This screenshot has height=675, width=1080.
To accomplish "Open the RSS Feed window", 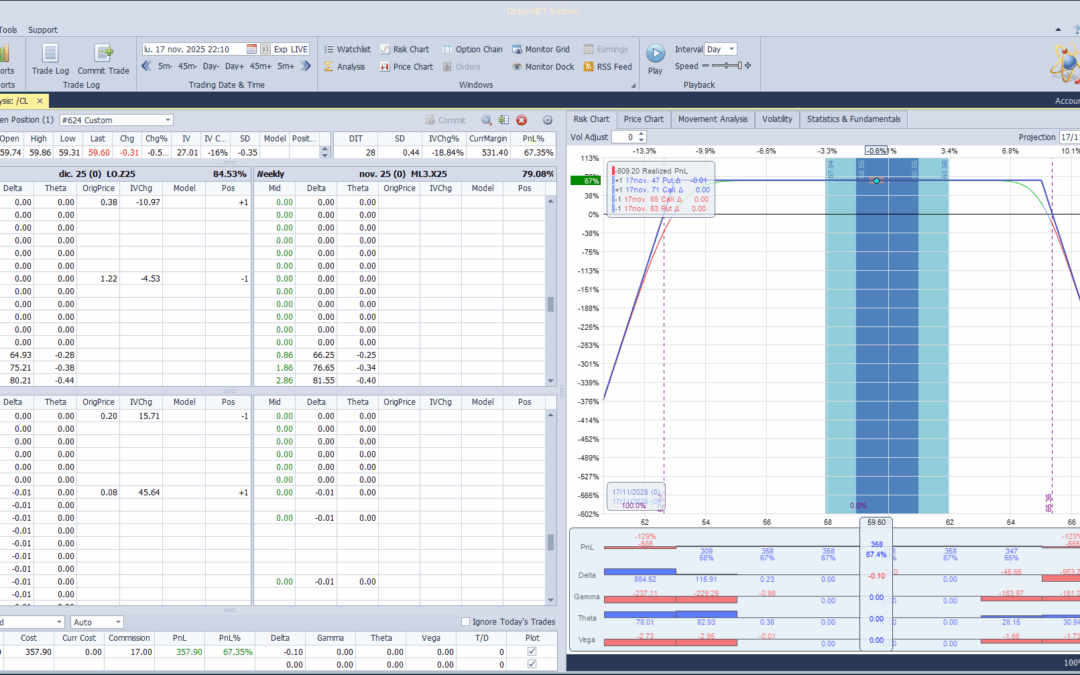I will [x=608, y=67].
